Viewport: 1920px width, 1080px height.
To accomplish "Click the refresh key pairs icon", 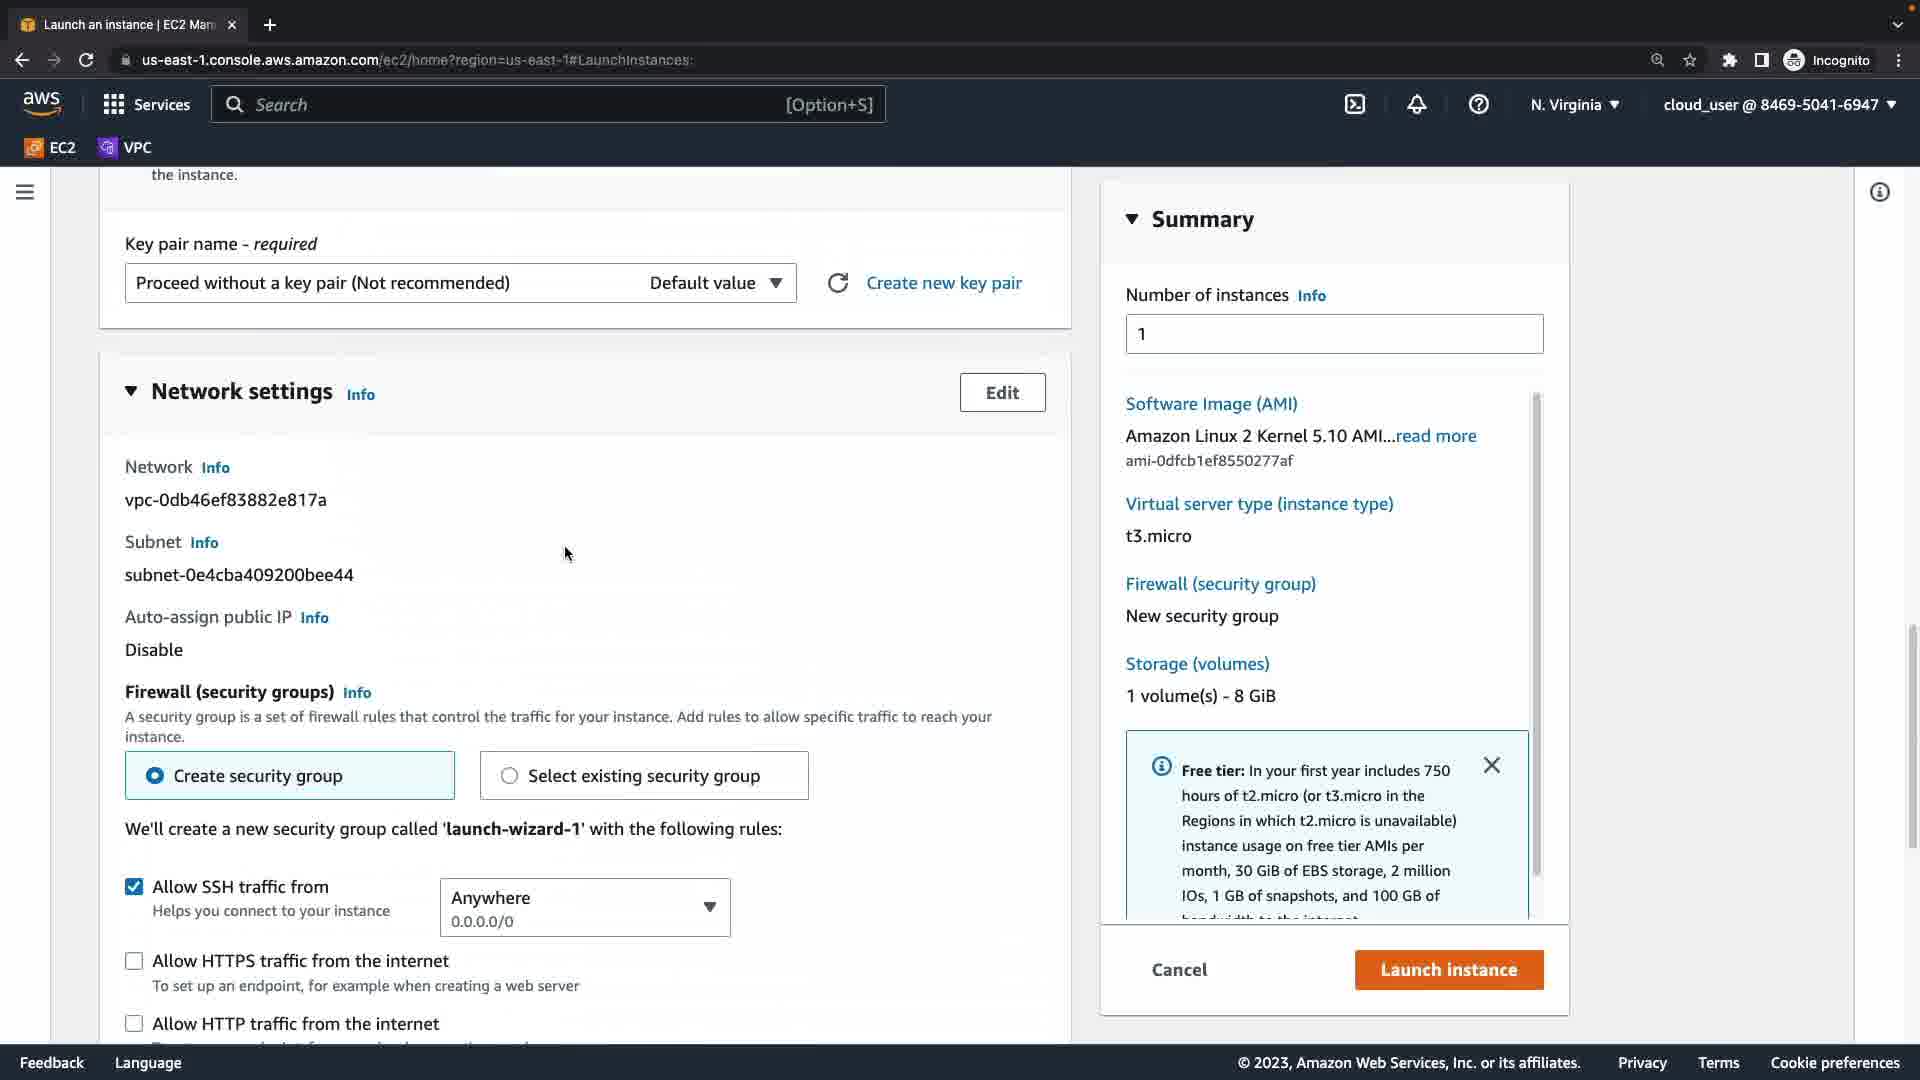I will coord(838,283).
